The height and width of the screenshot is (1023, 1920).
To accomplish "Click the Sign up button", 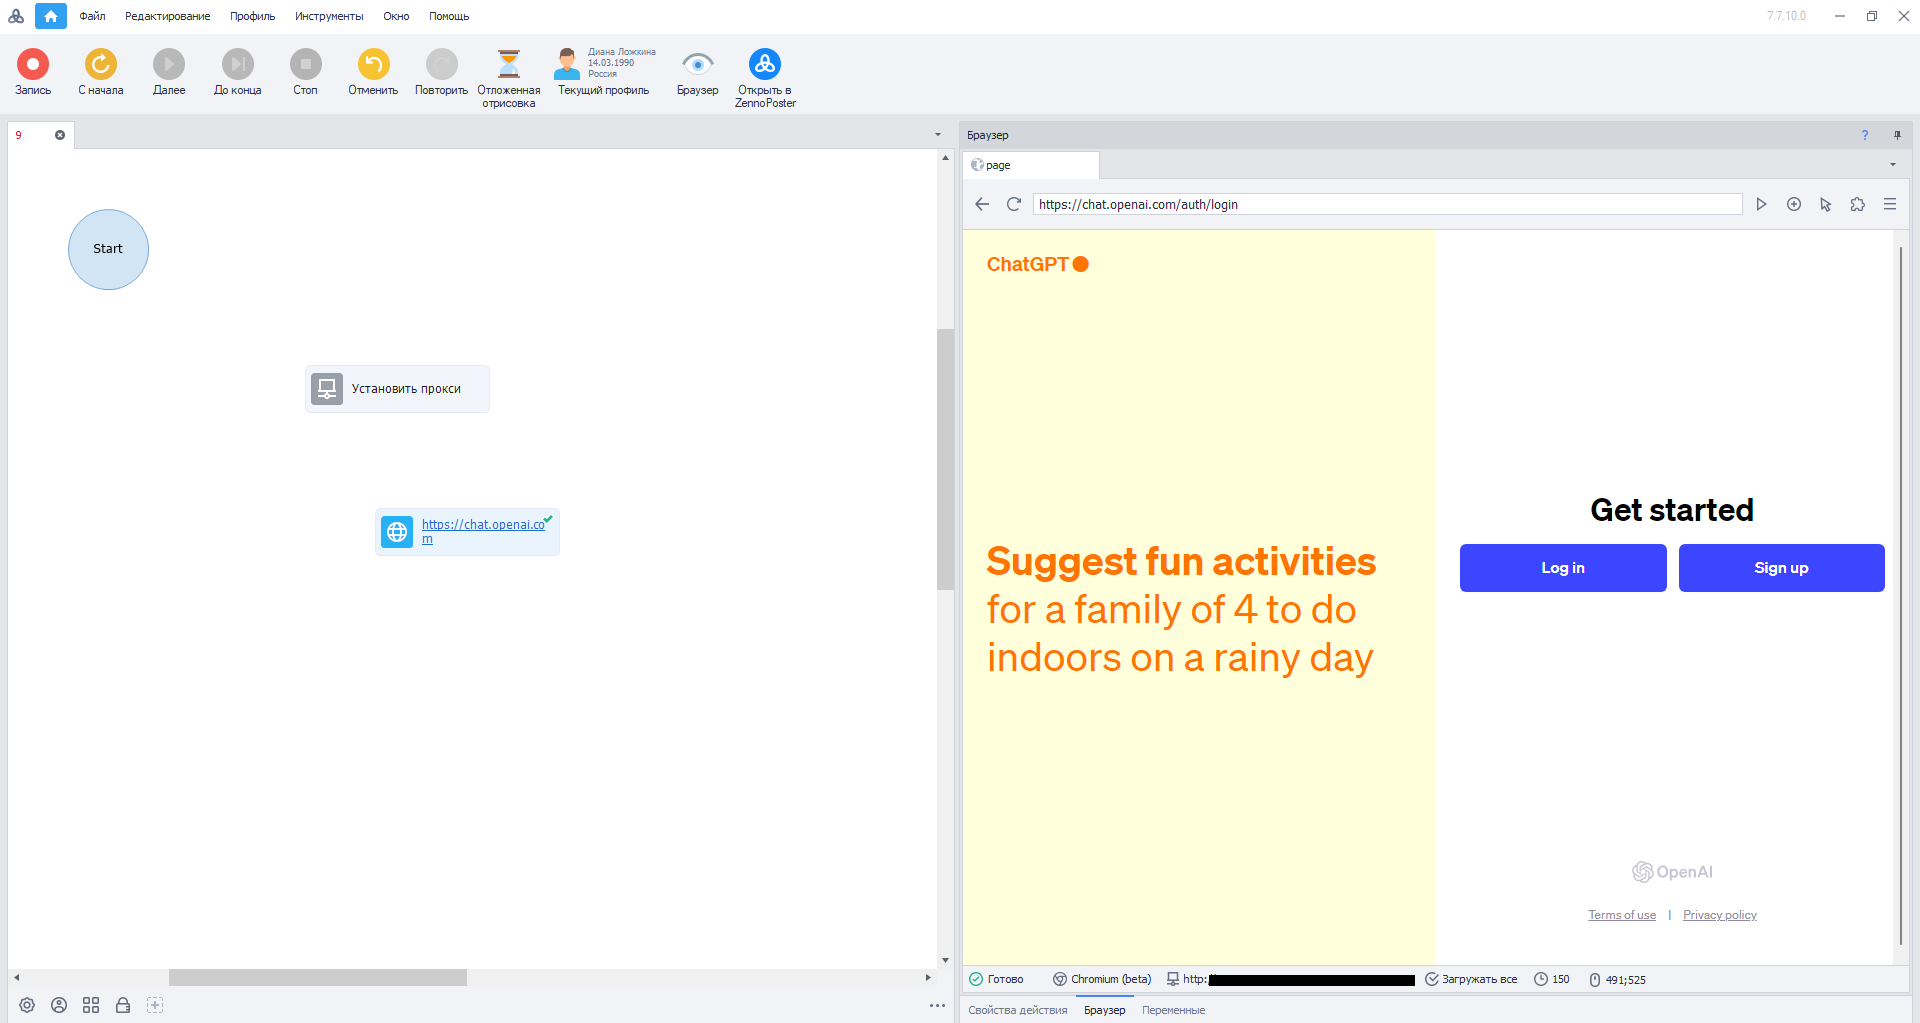I will tap(1781, 568).
